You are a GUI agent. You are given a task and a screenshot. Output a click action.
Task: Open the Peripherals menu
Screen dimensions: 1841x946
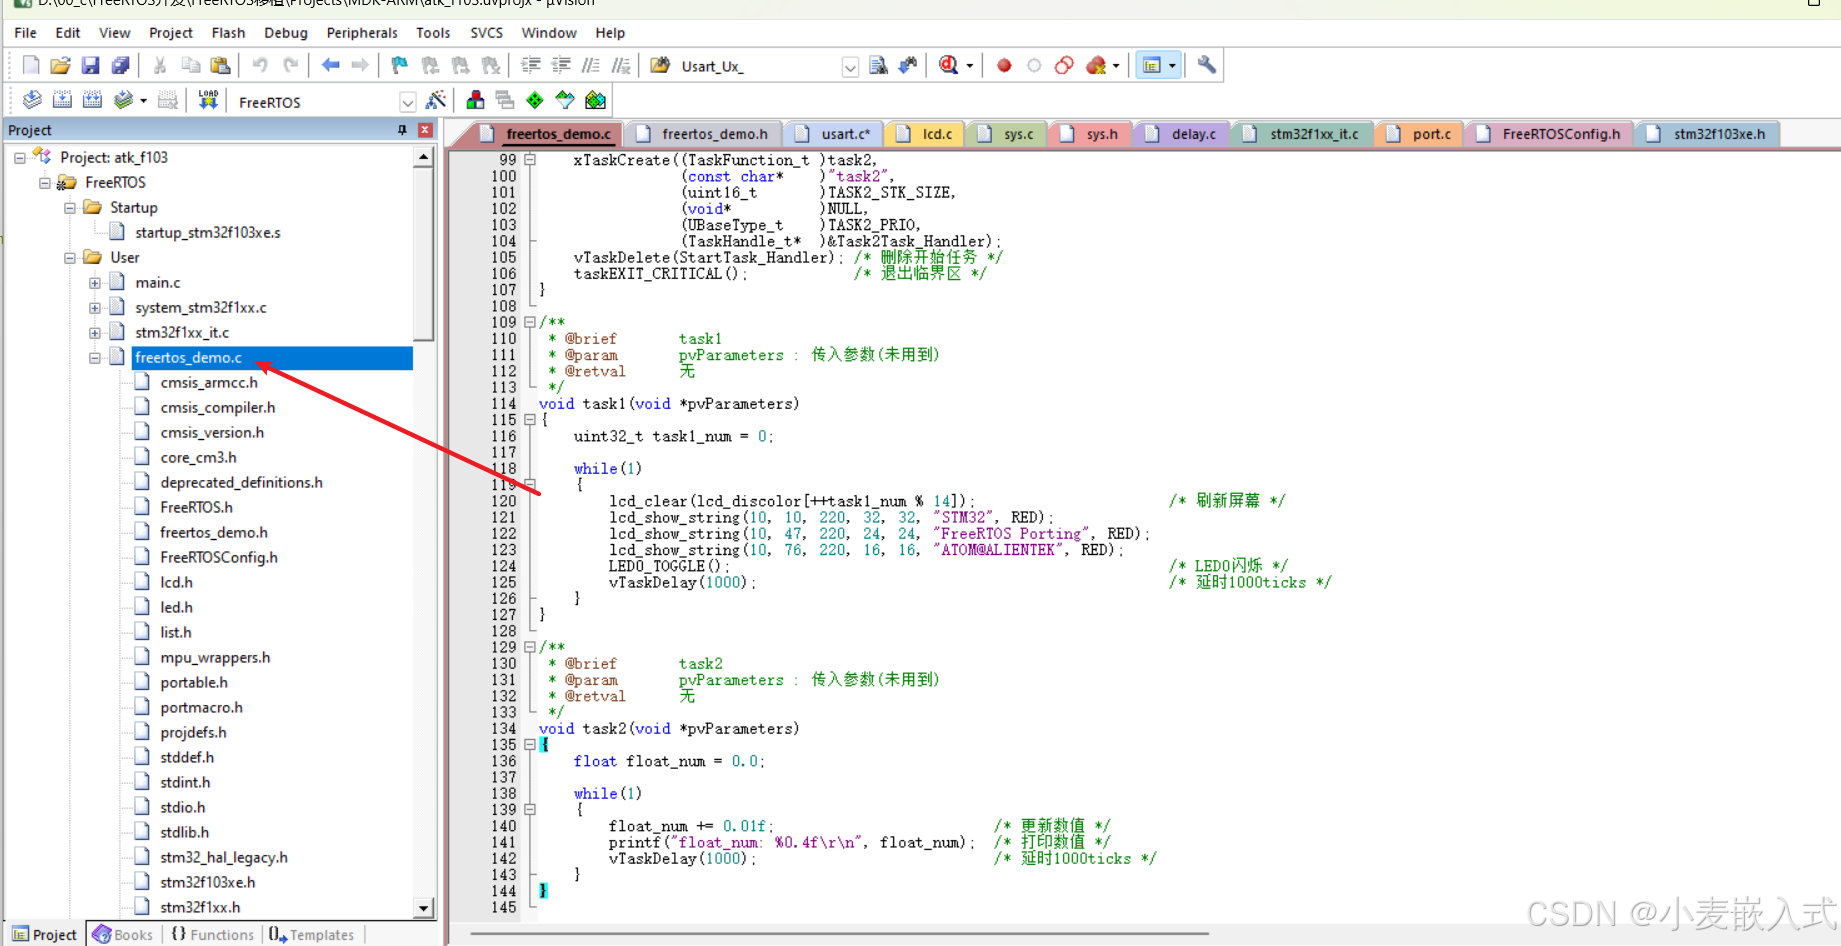pyautogui.click(x=361, y=32)
